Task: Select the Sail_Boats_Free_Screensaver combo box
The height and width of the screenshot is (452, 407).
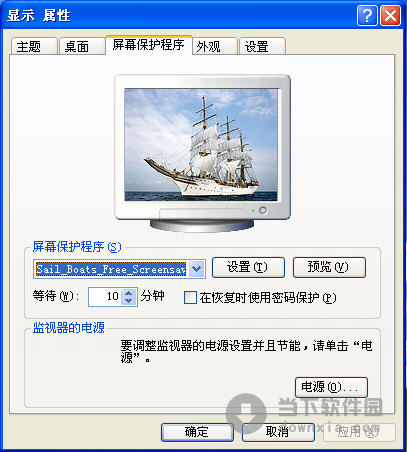Action: [x=119, y=269]
